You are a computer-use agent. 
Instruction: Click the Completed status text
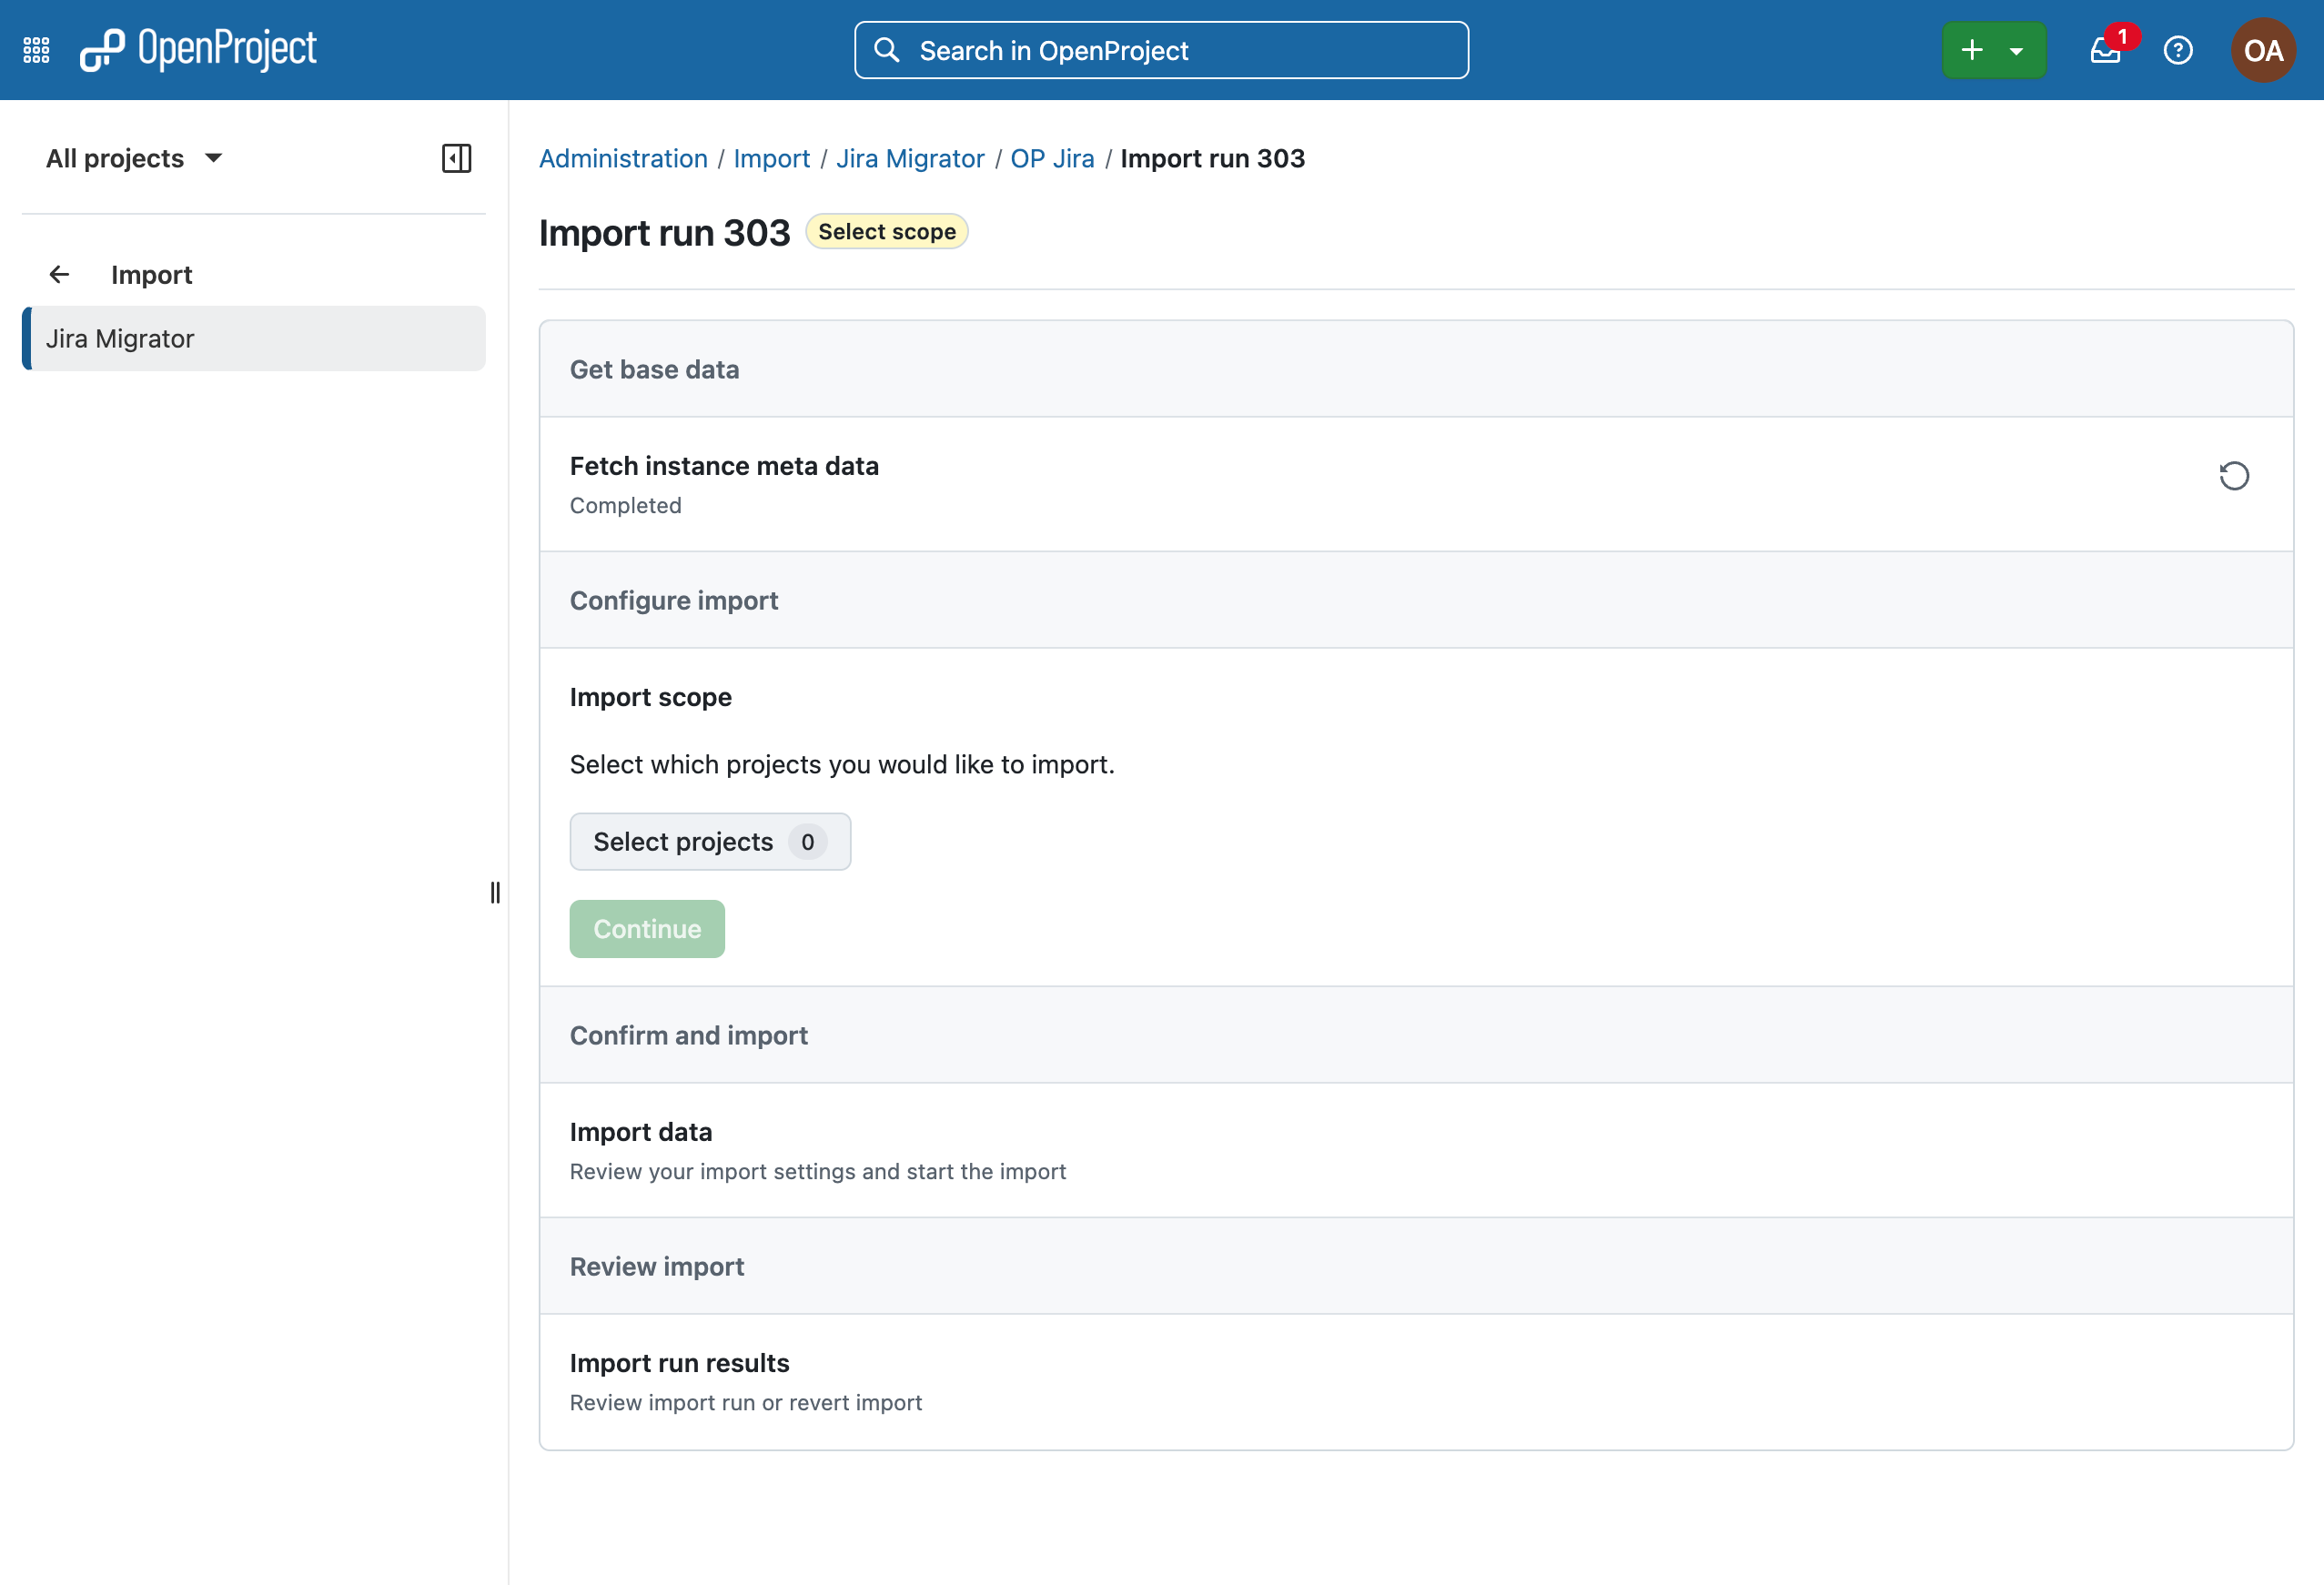click(626, 506)
